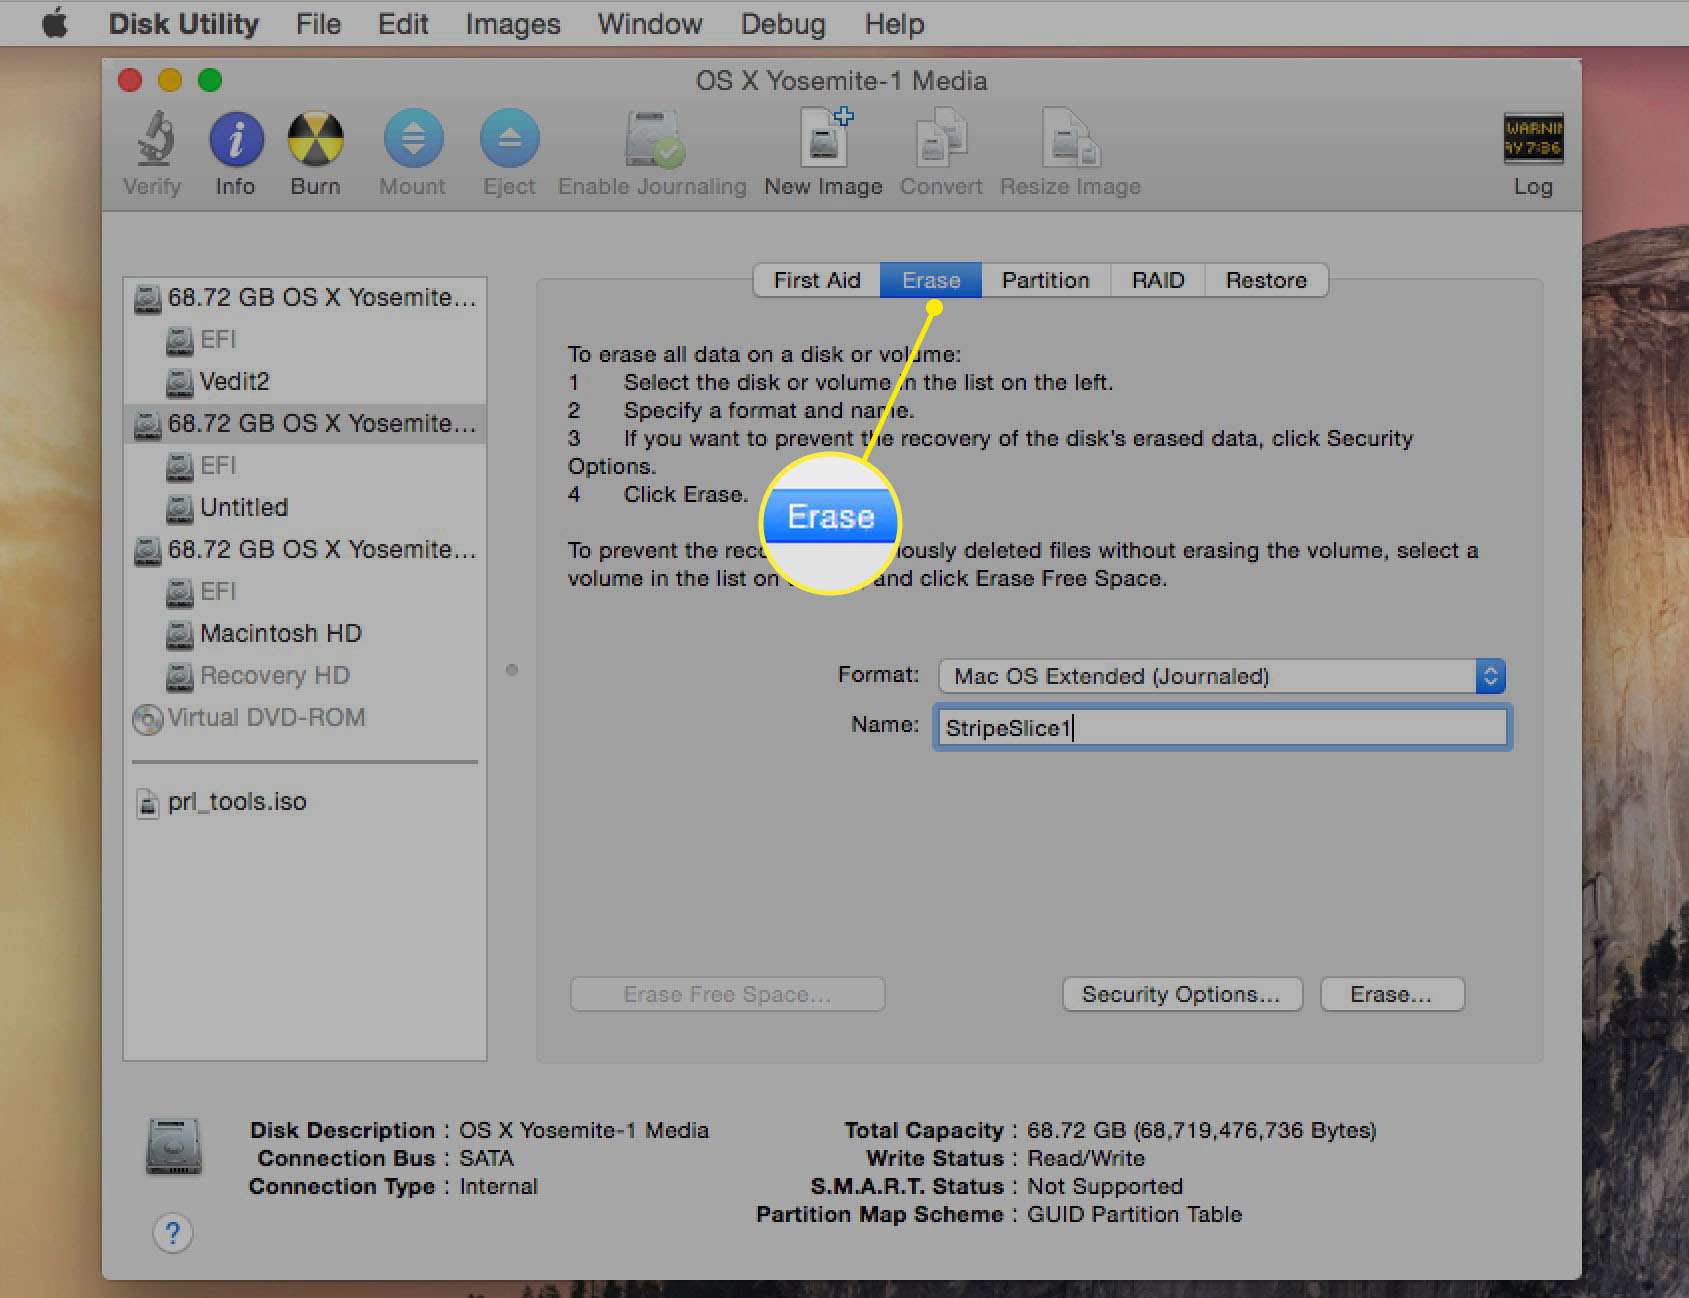Create a New Image from toolbar
The height and width of the screenshot is (1298, 1689).
coord(826,137)
